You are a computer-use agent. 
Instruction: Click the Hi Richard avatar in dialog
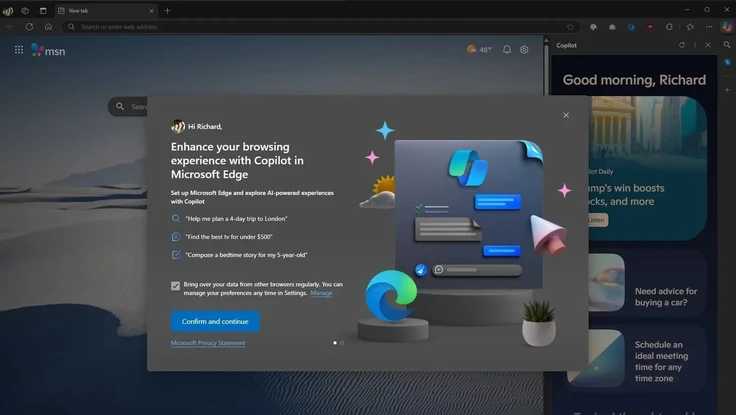(x=178, y=126)
